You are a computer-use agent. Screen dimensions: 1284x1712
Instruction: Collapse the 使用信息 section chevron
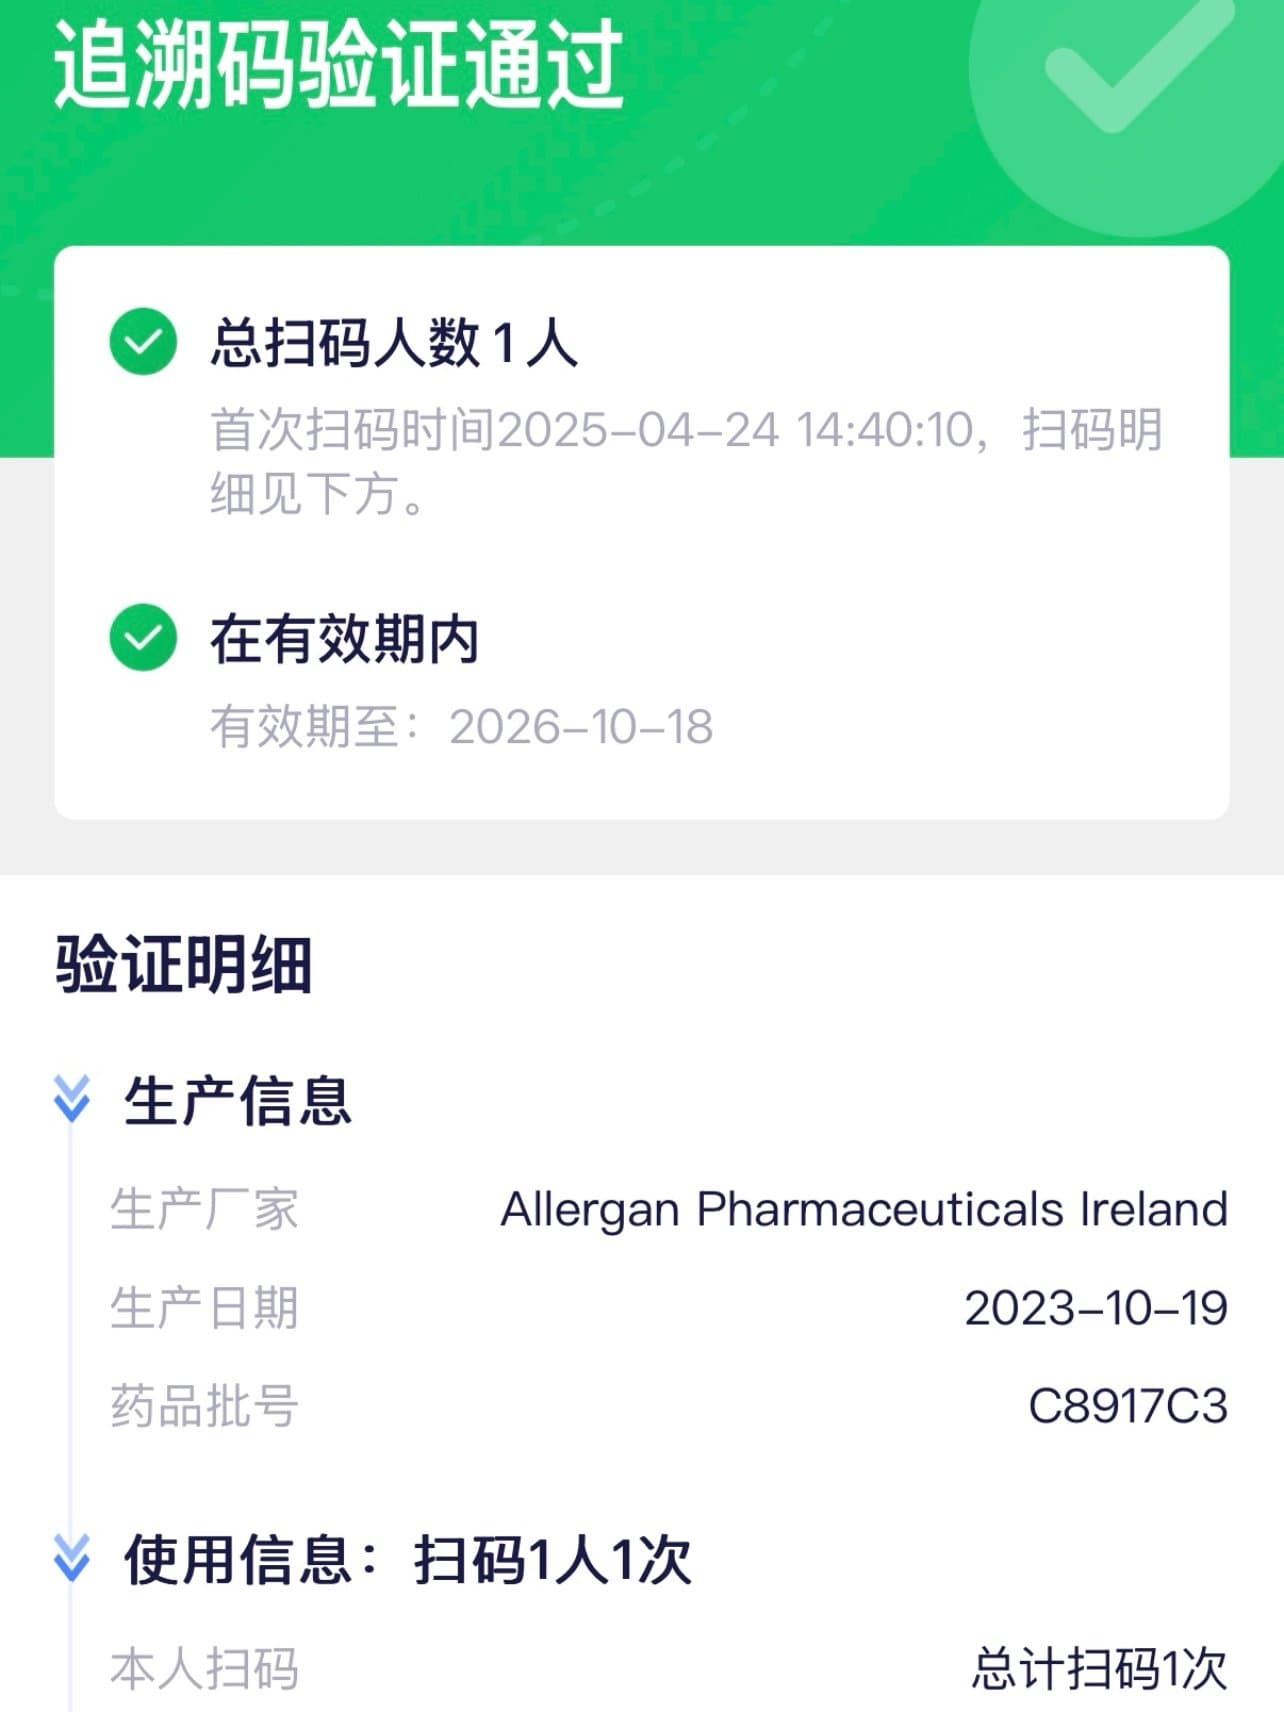tap(72, 1558)
